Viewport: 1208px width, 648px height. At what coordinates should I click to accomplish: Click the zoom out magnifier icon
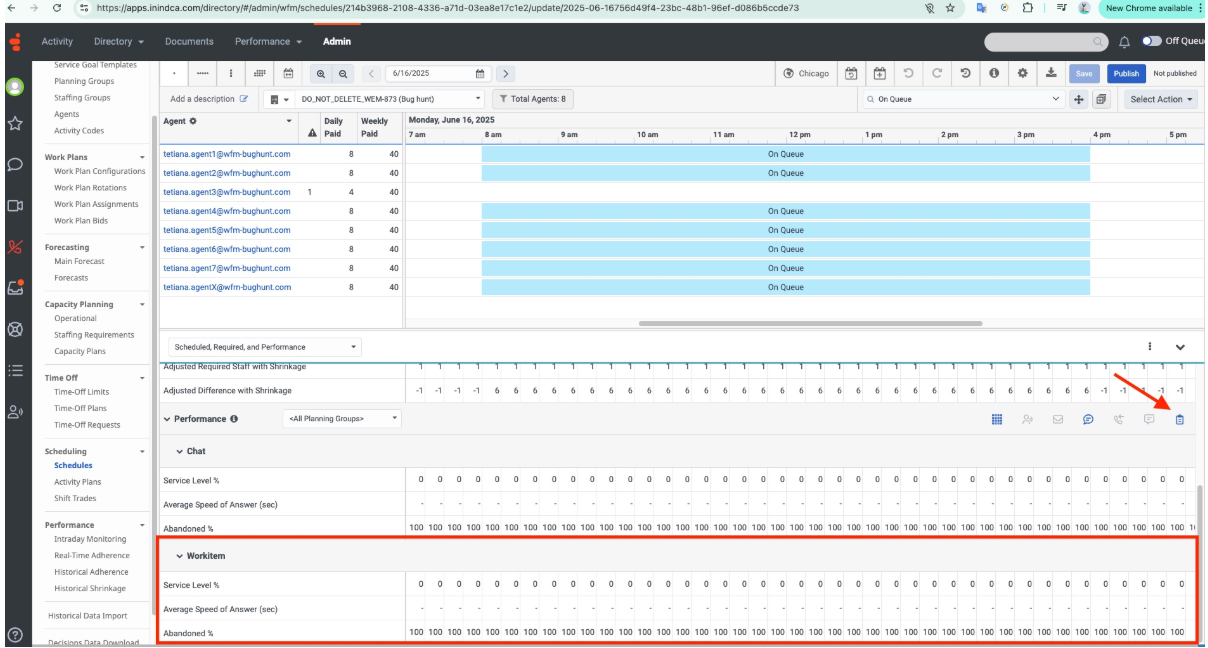pos(343,74)
